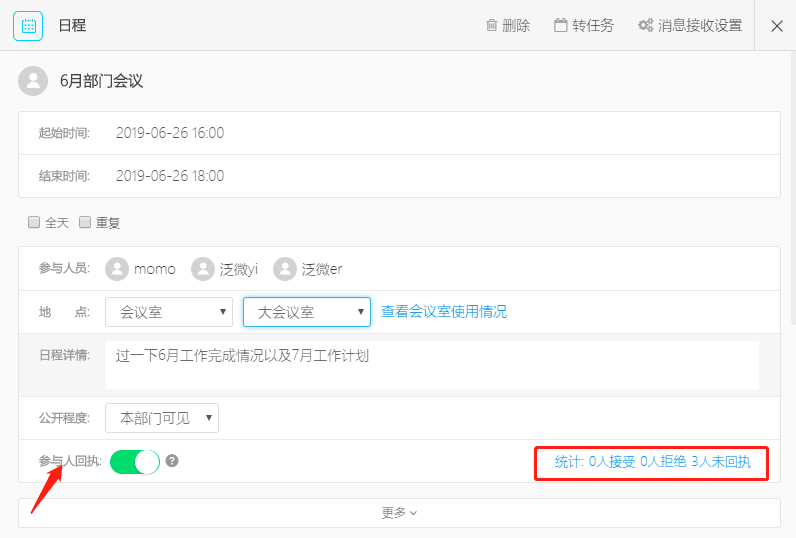This screenshot has height=538, width=796.
Task: Open the 查看会议室使用情况 link
Action: pos(444,312)
